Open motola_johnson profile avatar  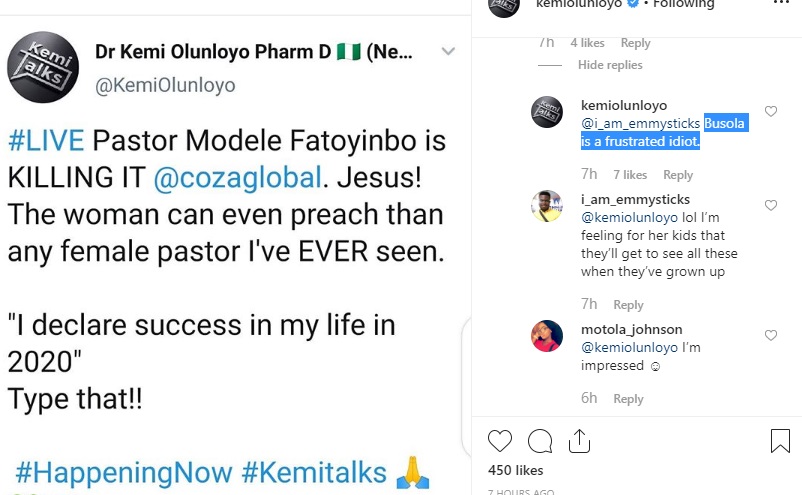point(546,335)
